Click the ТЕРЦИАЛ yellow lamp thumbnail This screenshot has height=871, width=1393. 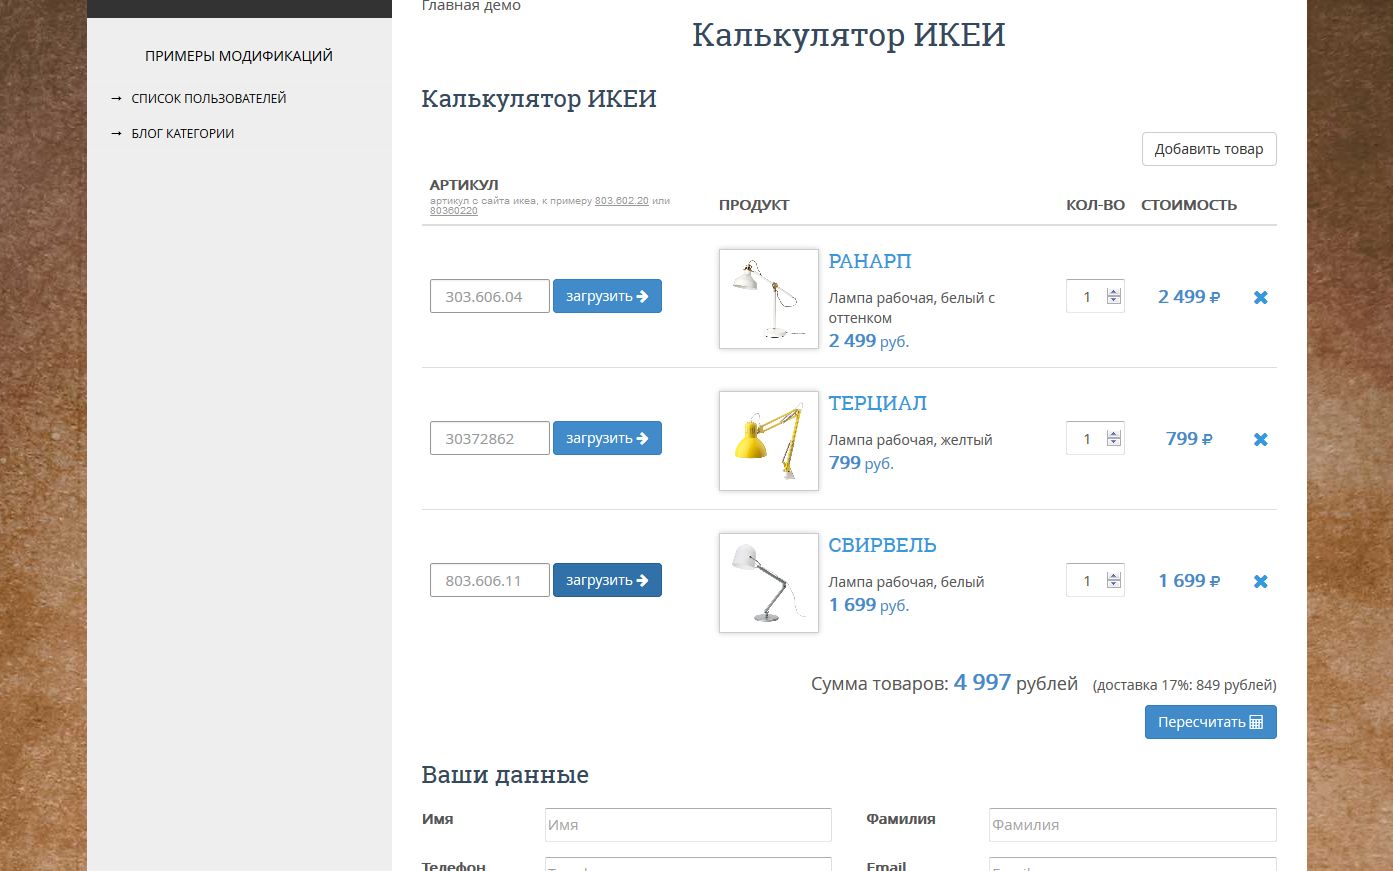(769, 441)
